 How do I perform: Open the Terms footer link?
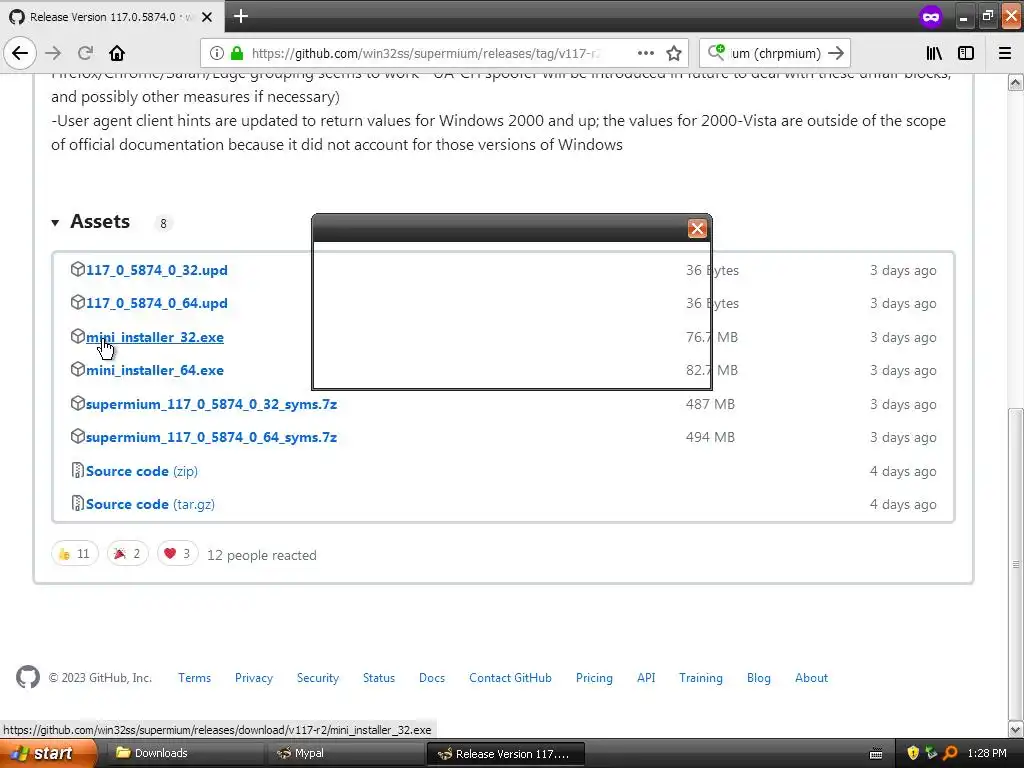pos(195,678)
